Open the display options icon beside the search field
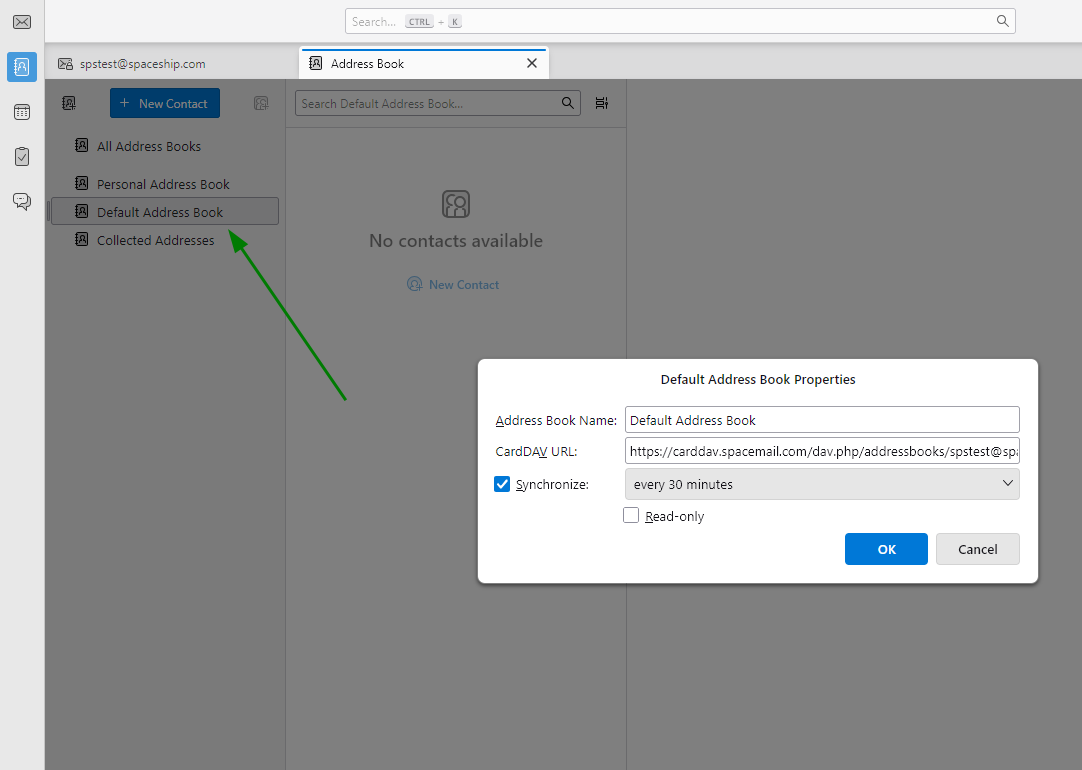 click(601, 103)
